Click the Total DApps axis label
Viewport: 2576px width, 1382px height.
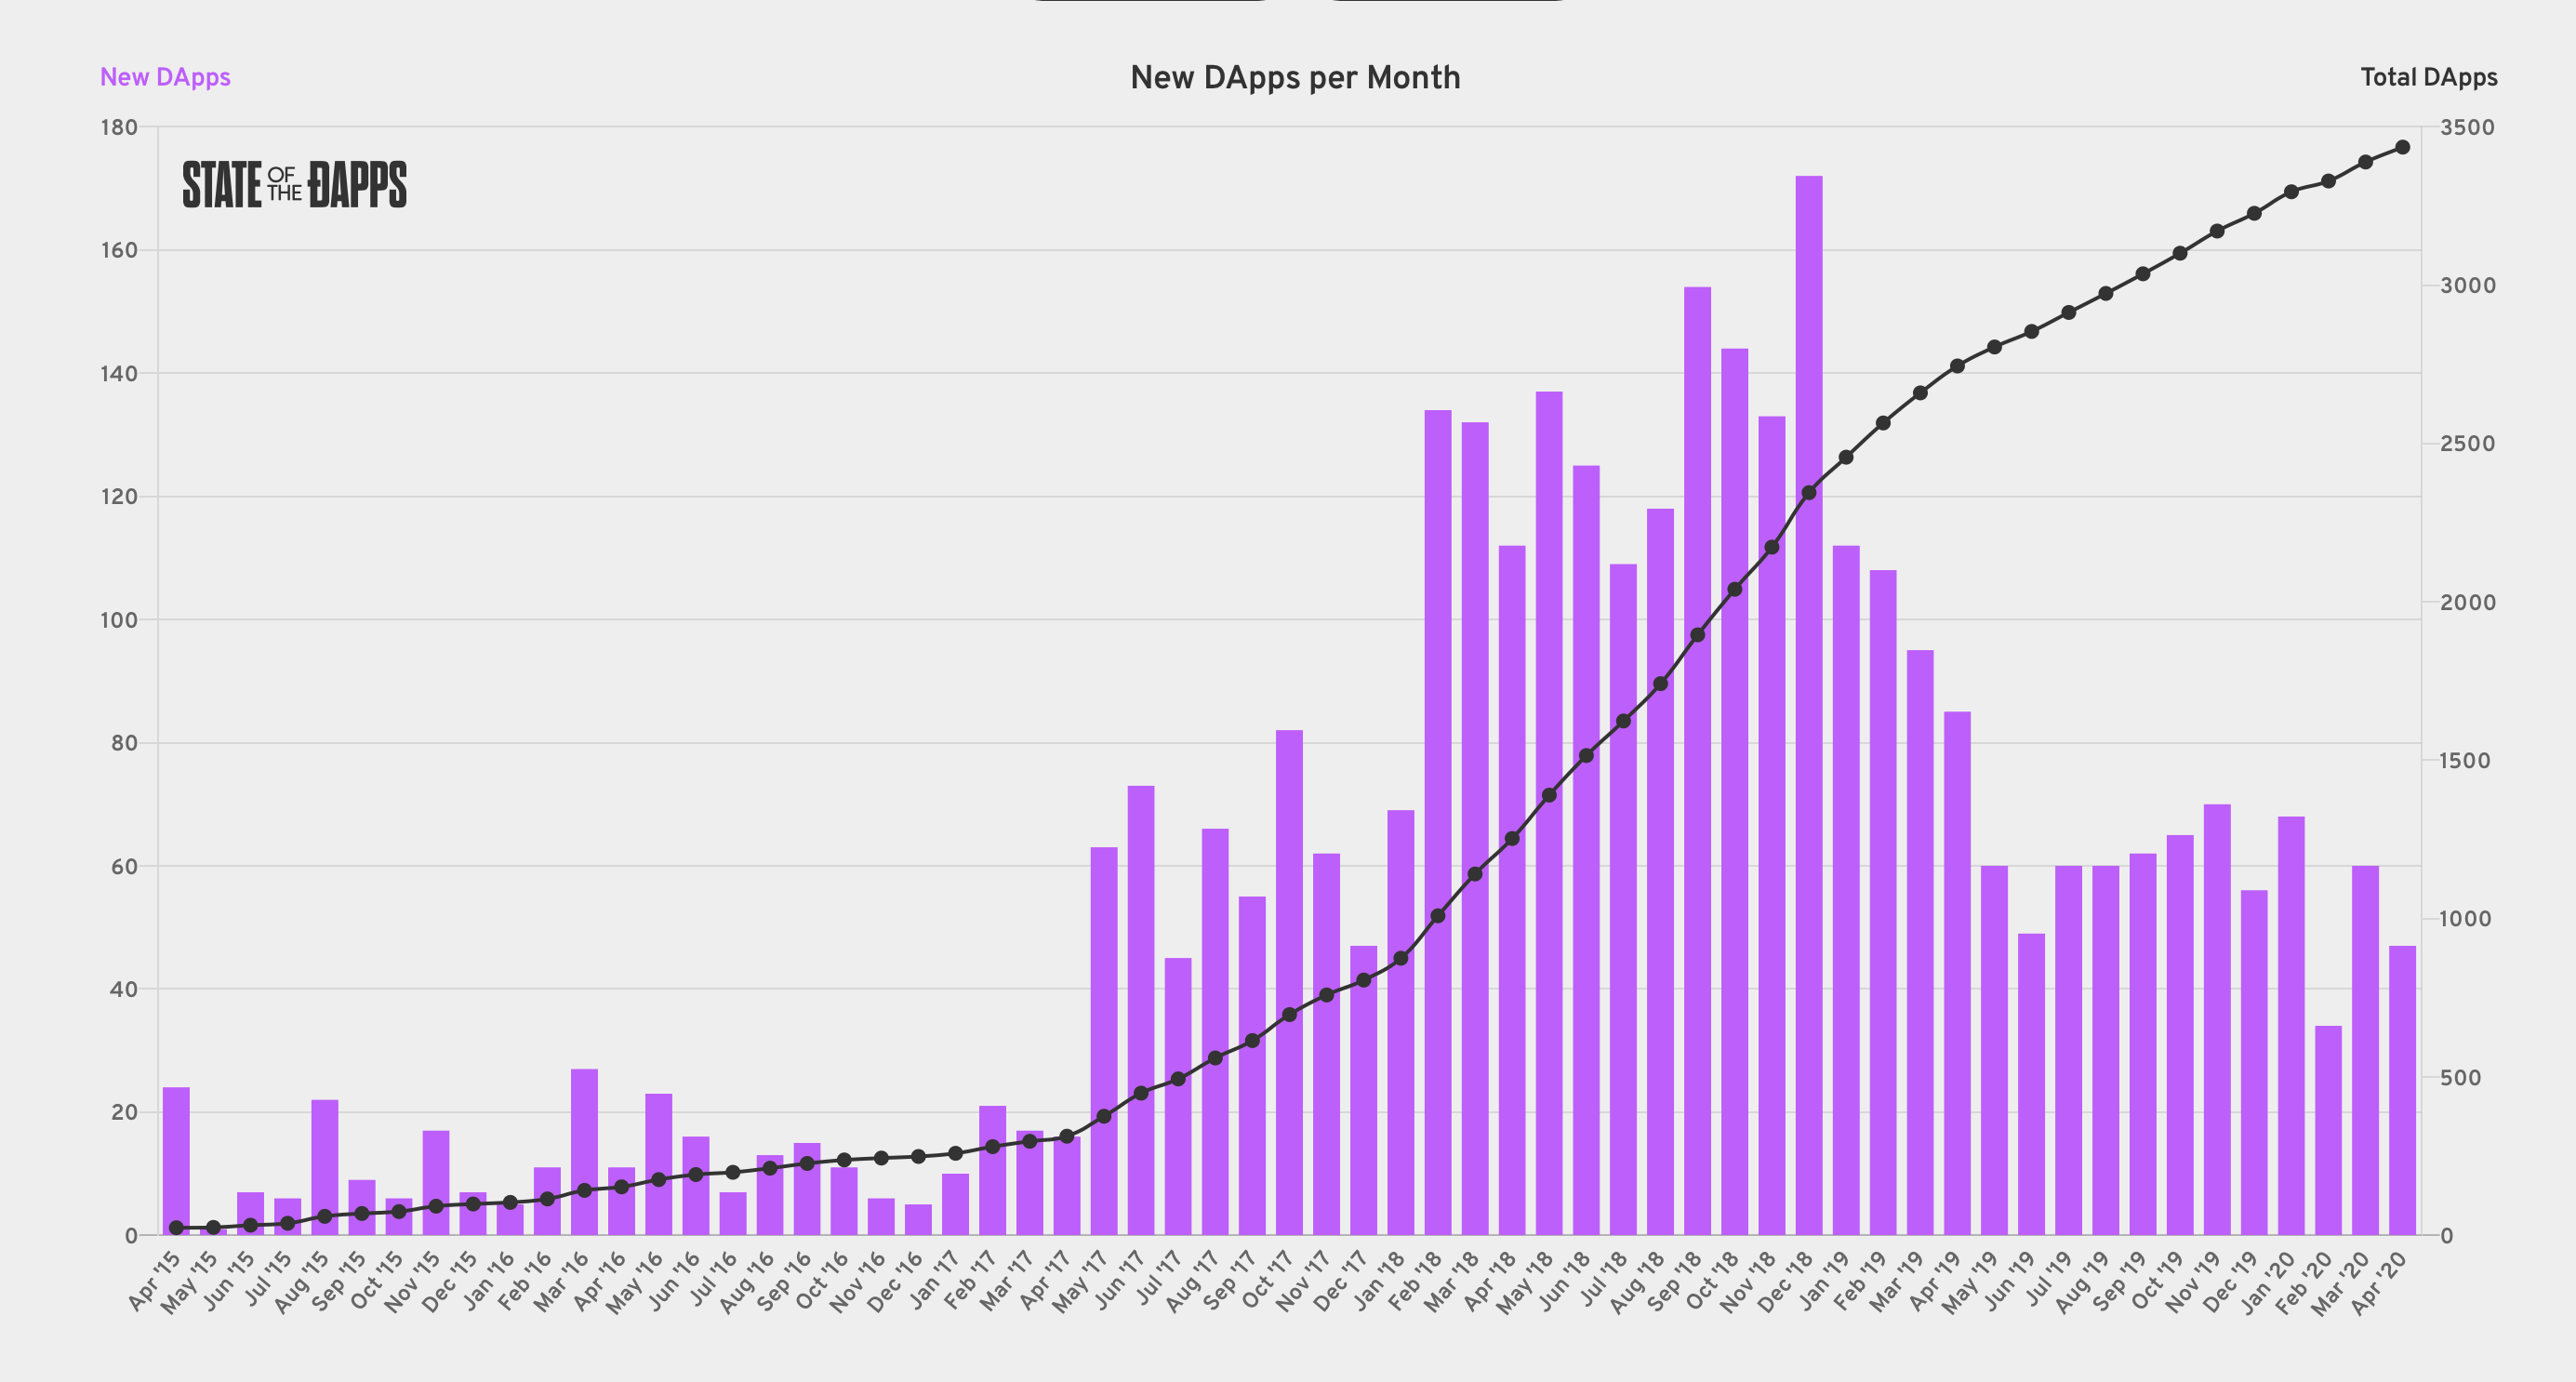pos(2428,77)
